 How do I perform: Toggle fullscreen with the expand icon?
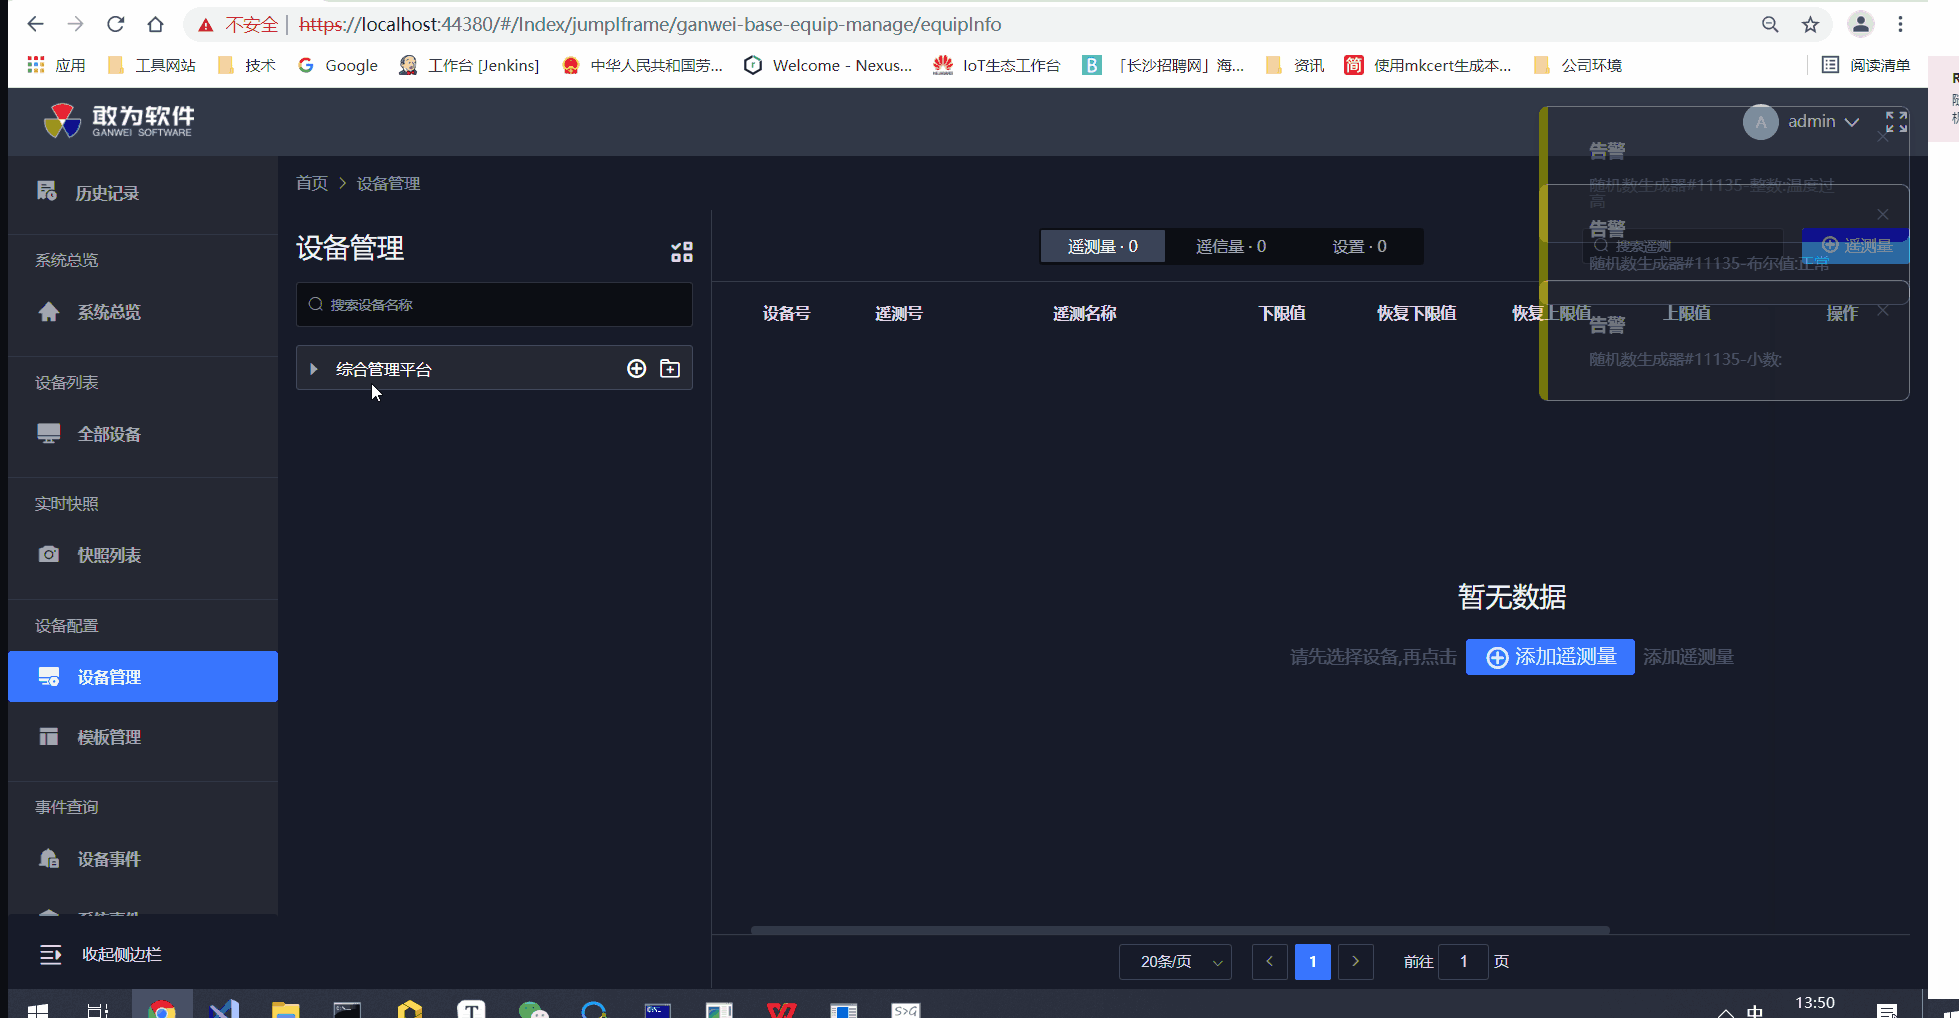pos(1896,122)
